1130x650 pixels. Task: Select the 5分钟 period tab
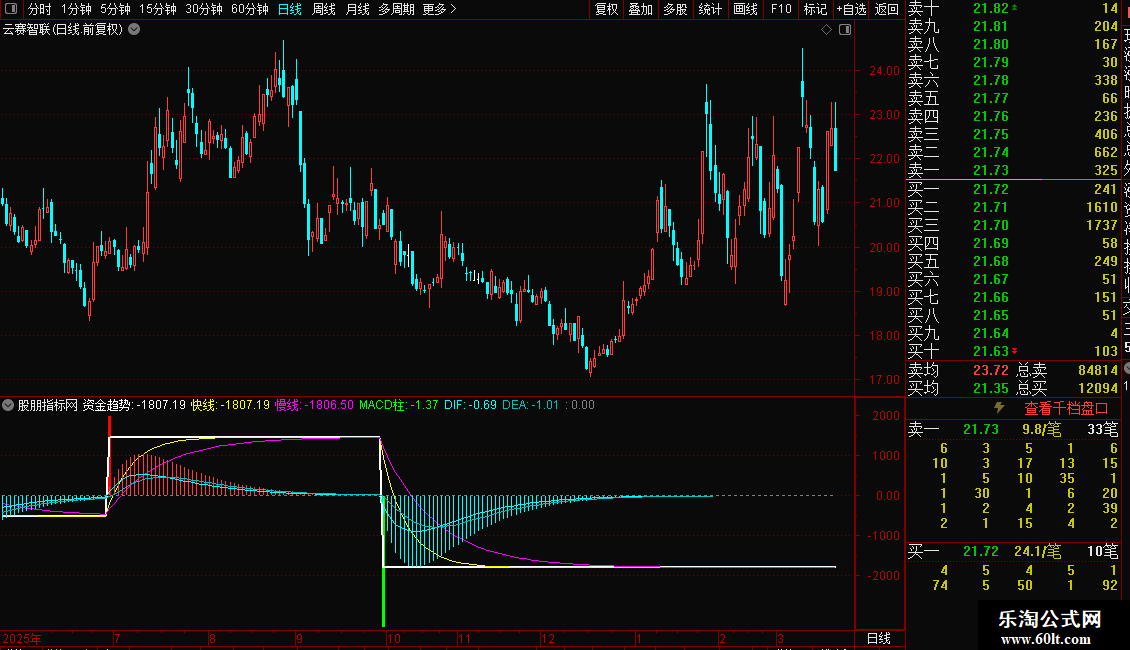tap(115, 9)
